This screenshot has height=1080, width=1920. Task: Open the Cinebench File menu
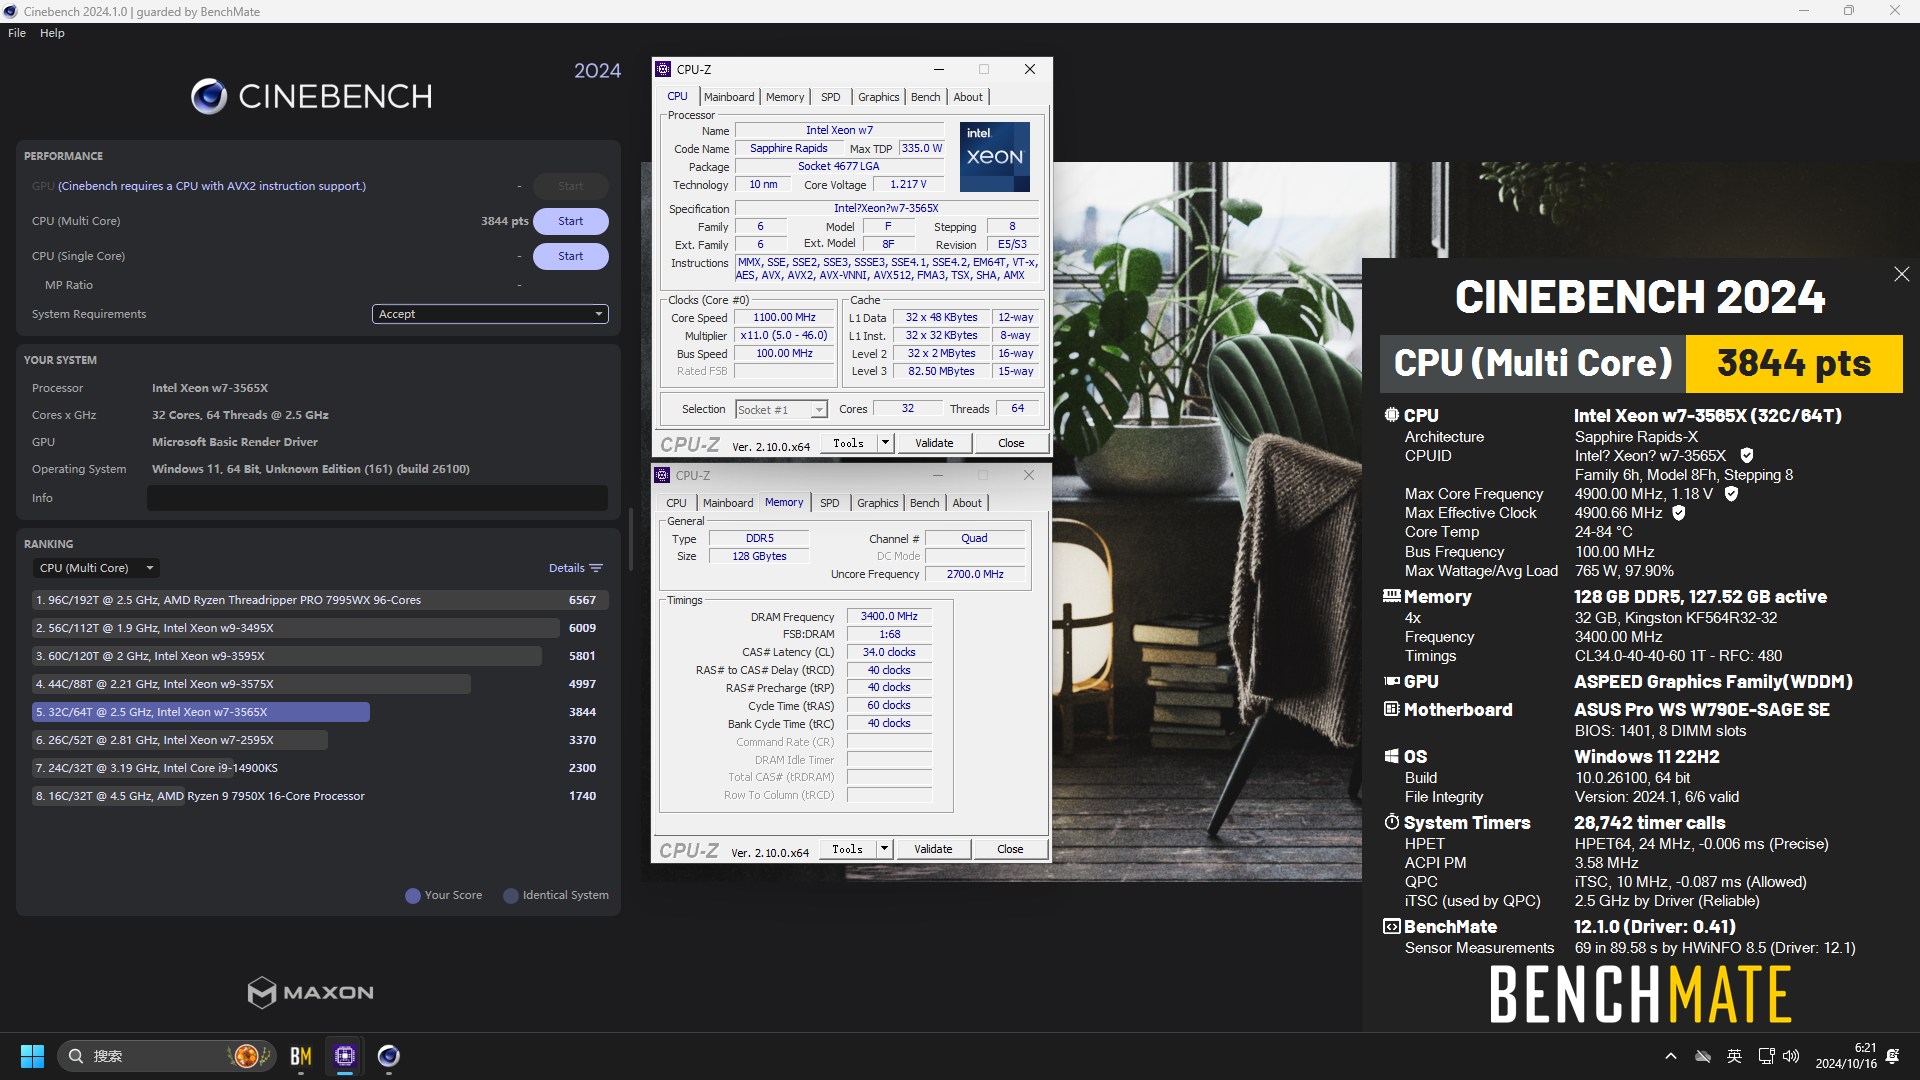click(17, 33)
